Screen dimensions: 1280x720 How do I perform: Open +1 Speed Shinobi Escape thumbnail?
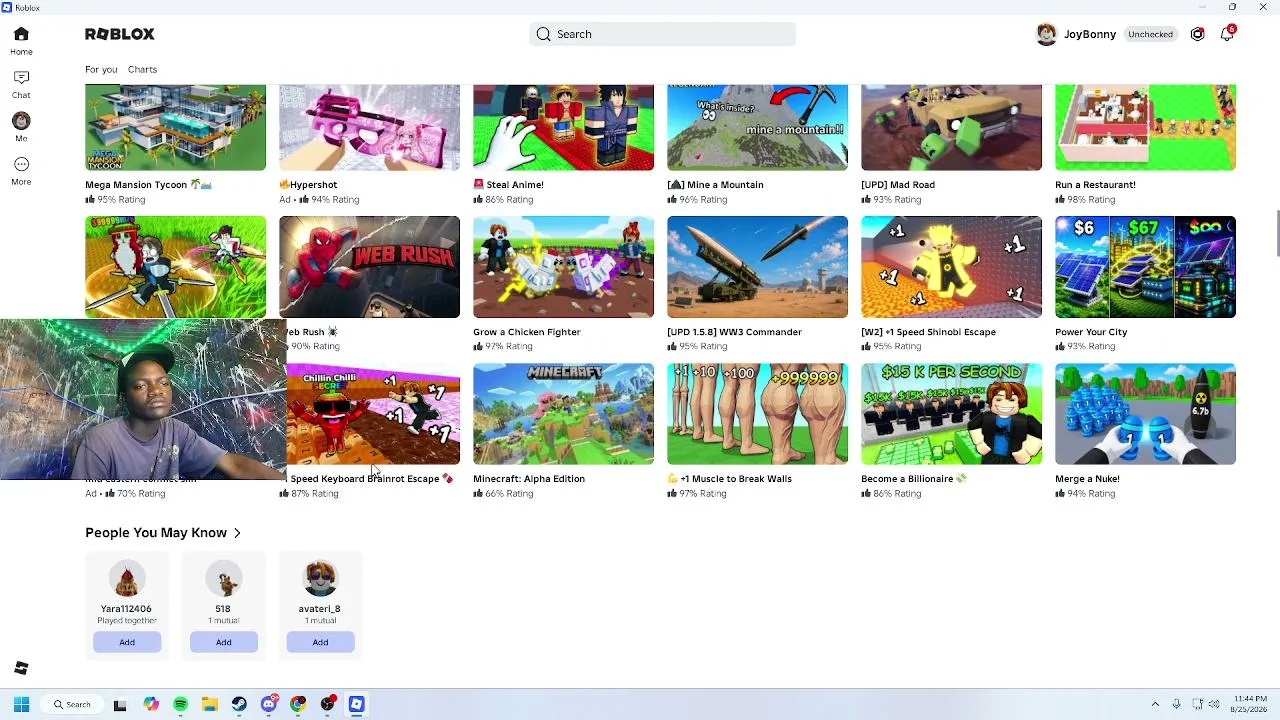[x=952, y=267]
